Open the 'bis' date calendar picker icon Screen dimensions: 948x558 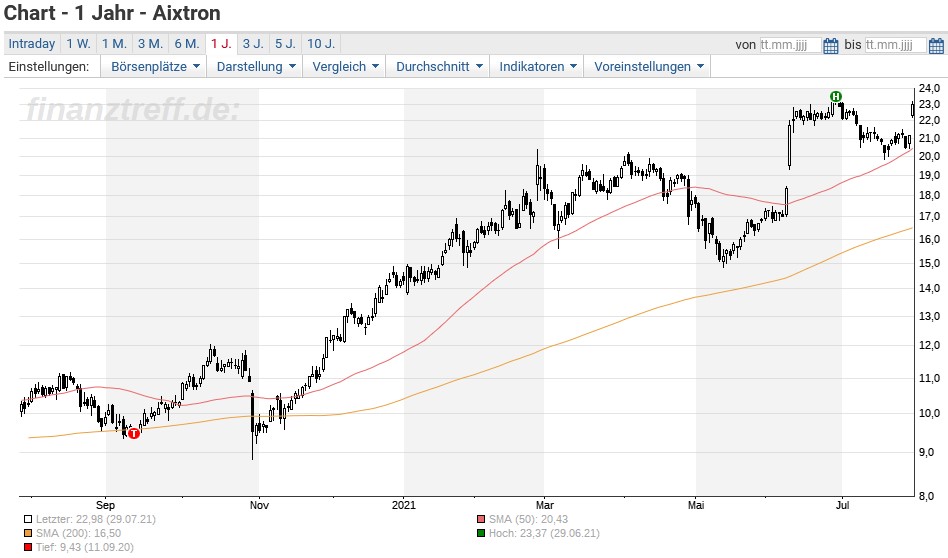coord(936,45)
